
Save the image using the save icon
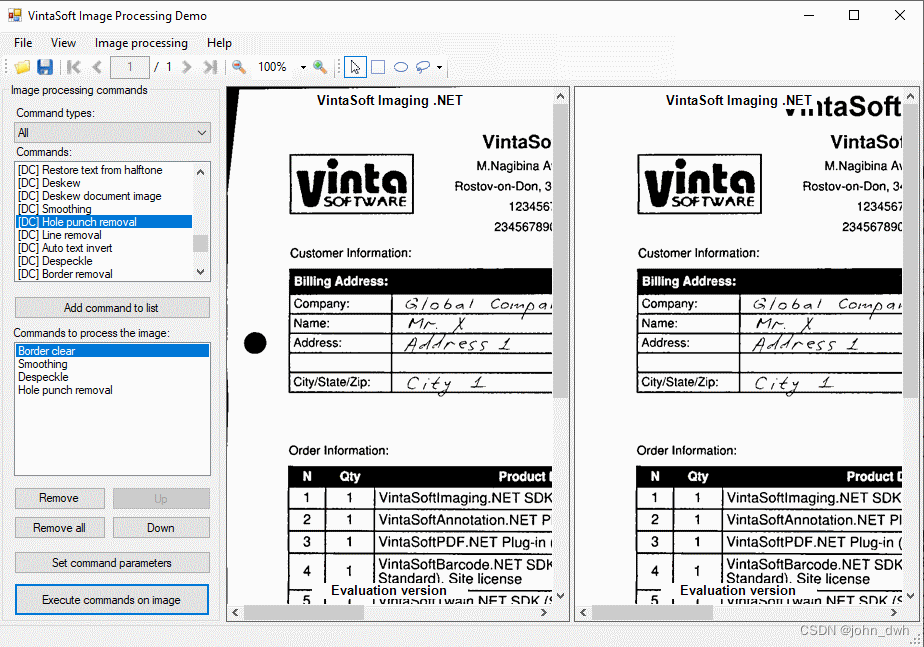[x=45, y=67]
